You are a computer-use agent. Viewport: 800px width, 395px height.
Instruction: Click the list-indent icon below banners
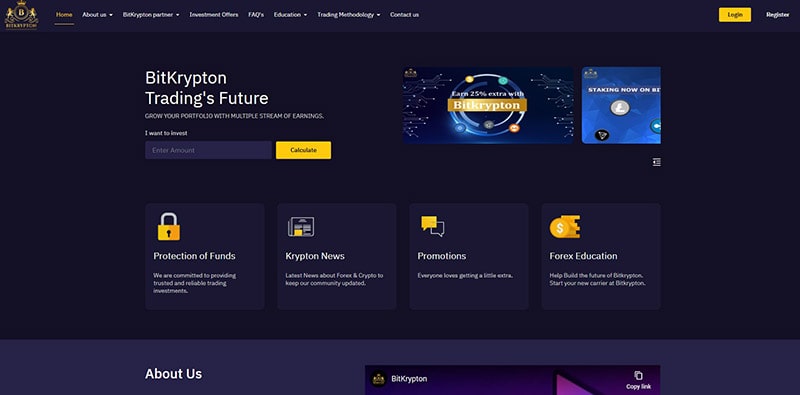[657, 162]
